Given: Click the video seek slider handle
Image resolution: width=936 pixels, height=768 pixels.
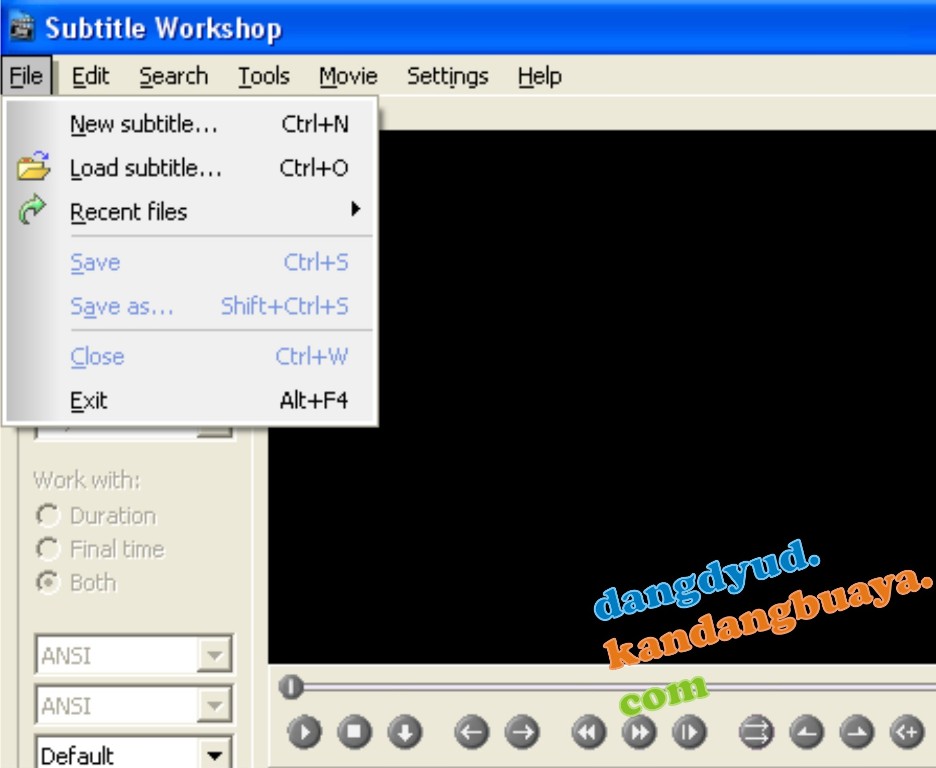Looking at the screenshot, I should pos(291,687).
